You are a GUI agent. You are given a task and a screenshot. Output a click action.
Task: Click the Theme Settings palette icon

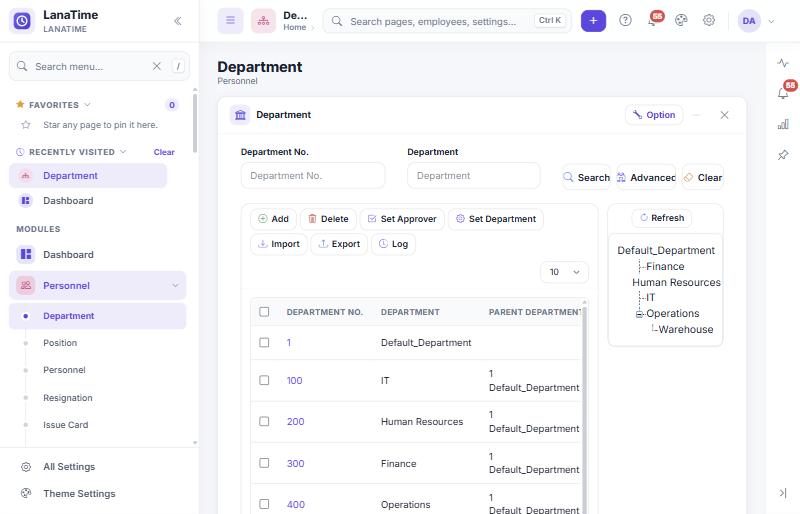point(26,494)
